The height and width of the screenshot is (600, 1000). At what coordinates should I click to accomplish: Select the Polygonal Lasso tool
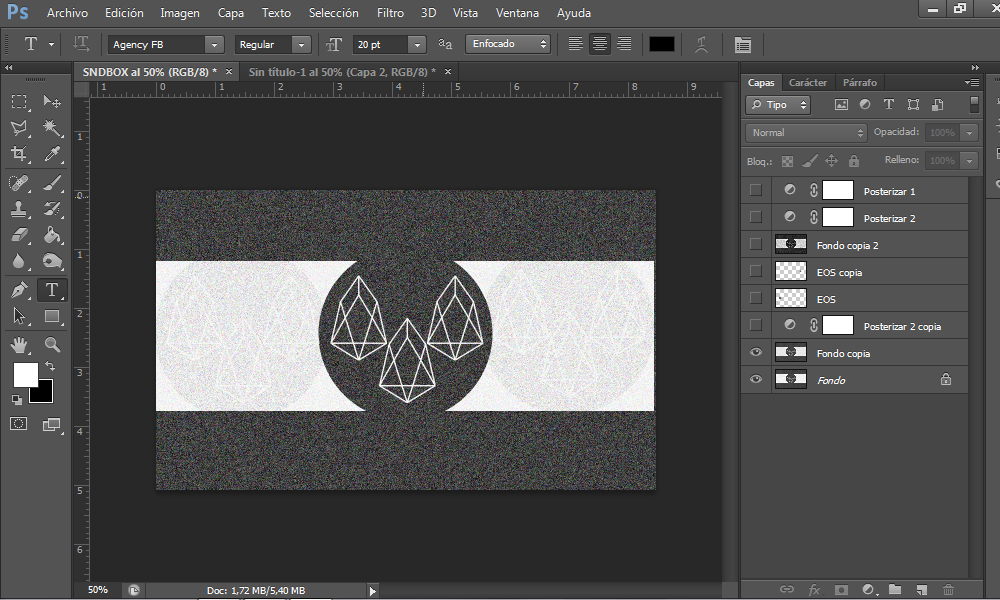(x=19, y=128)
